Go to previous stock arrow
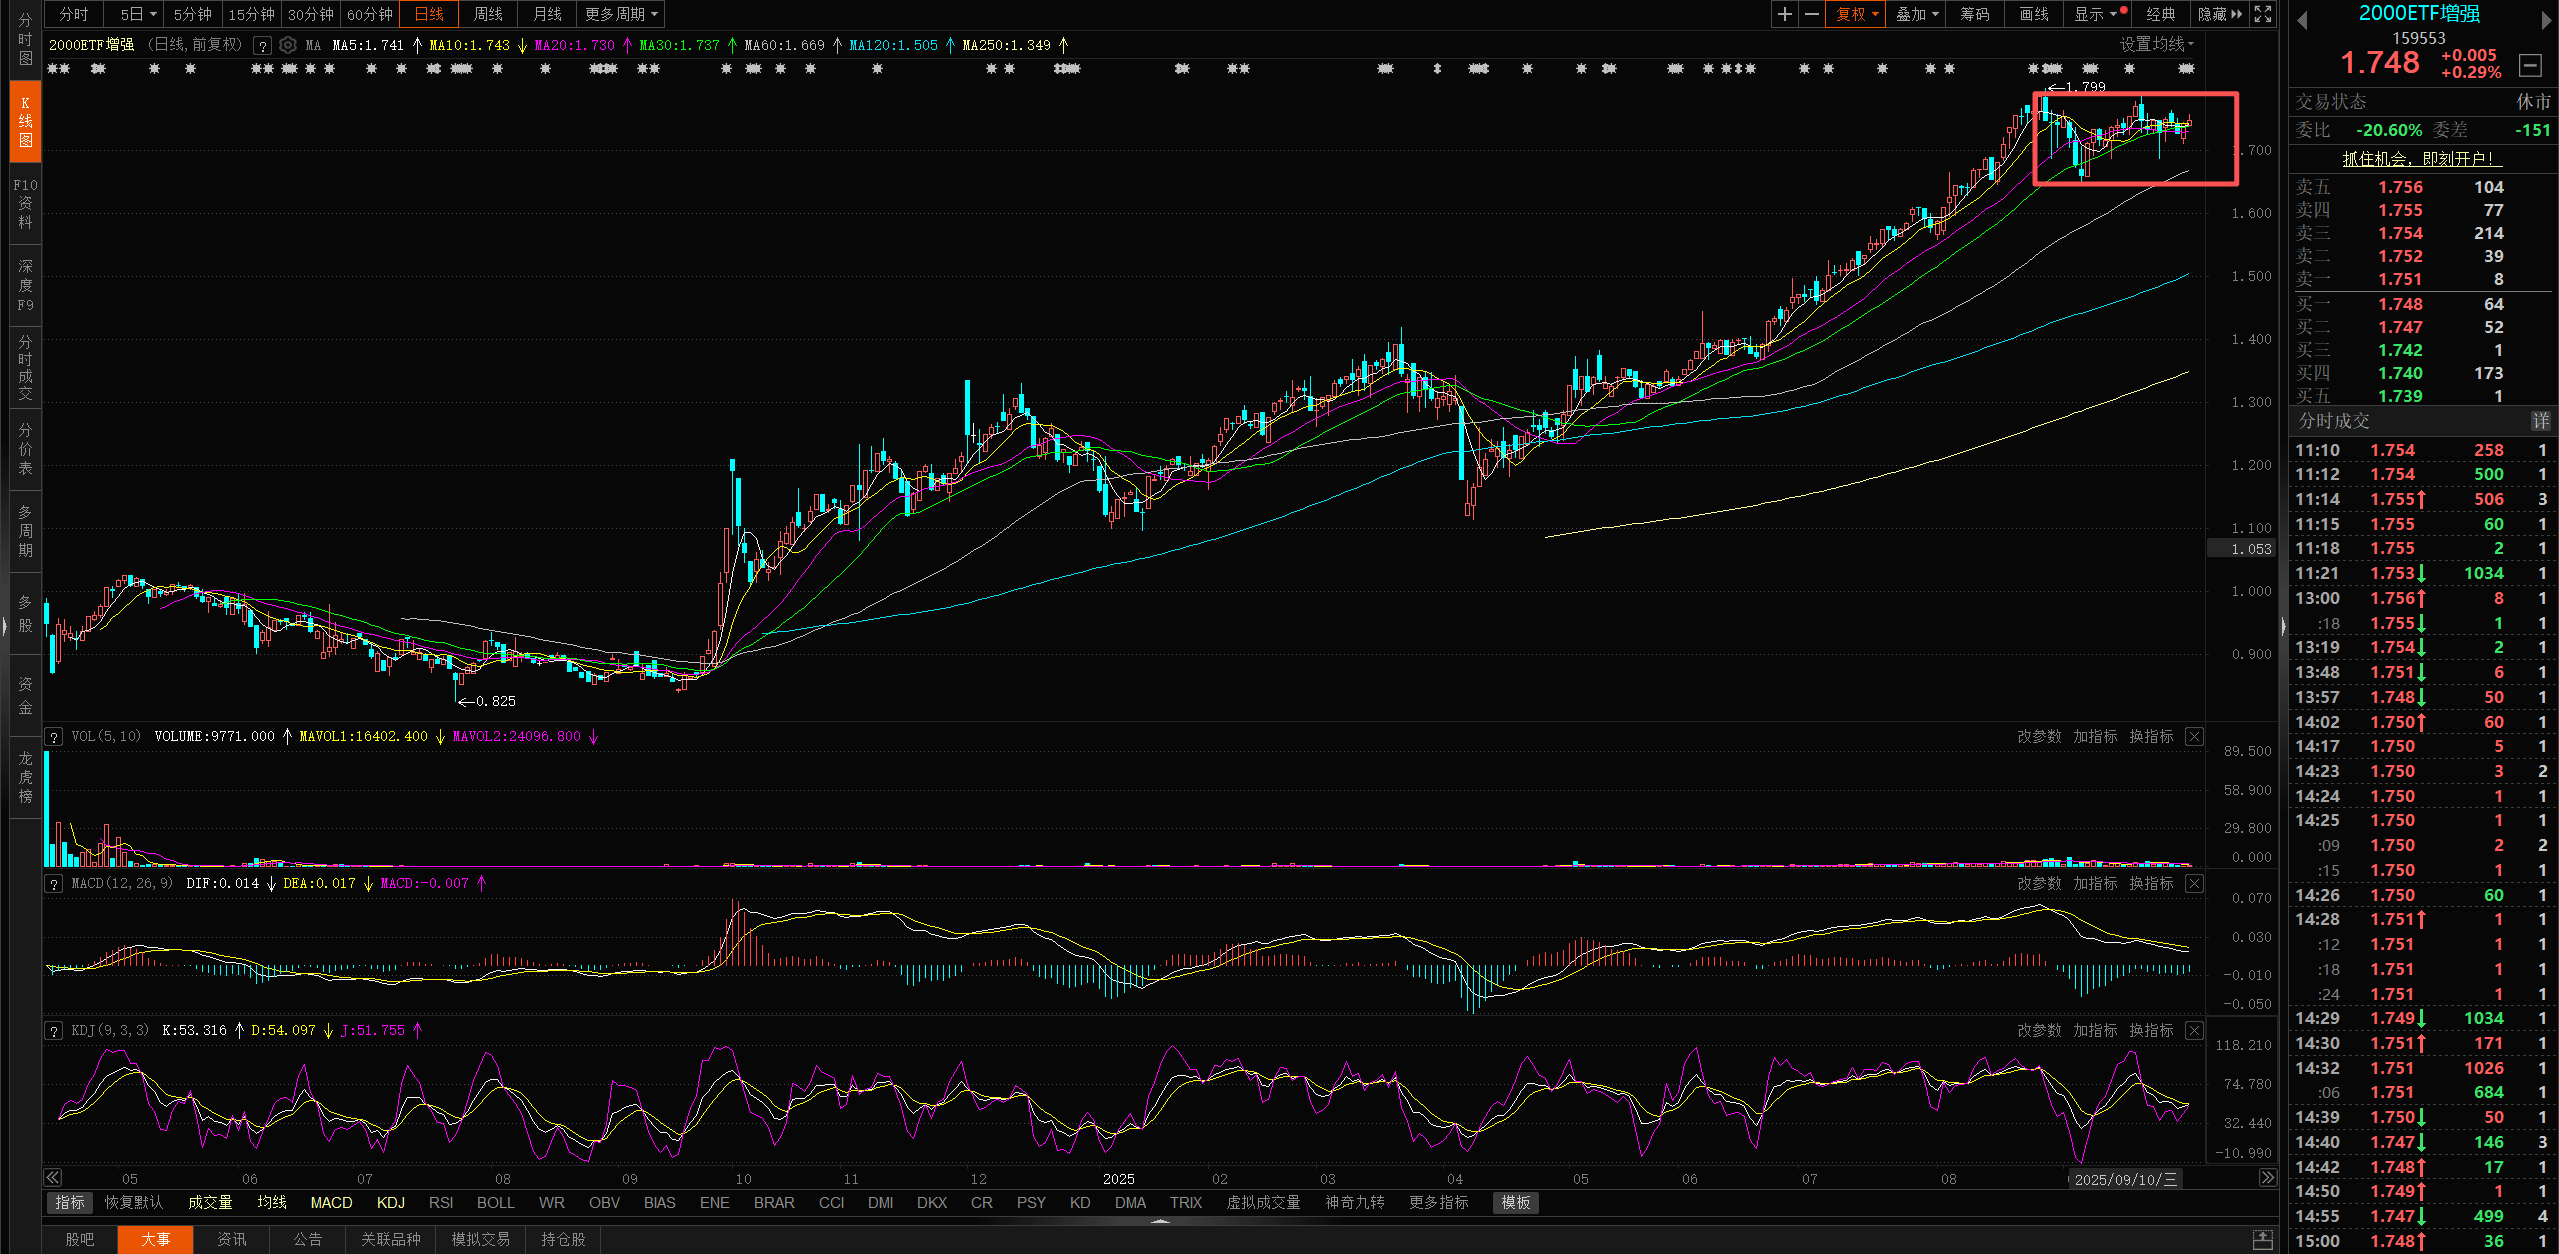 pos(2302,21)
